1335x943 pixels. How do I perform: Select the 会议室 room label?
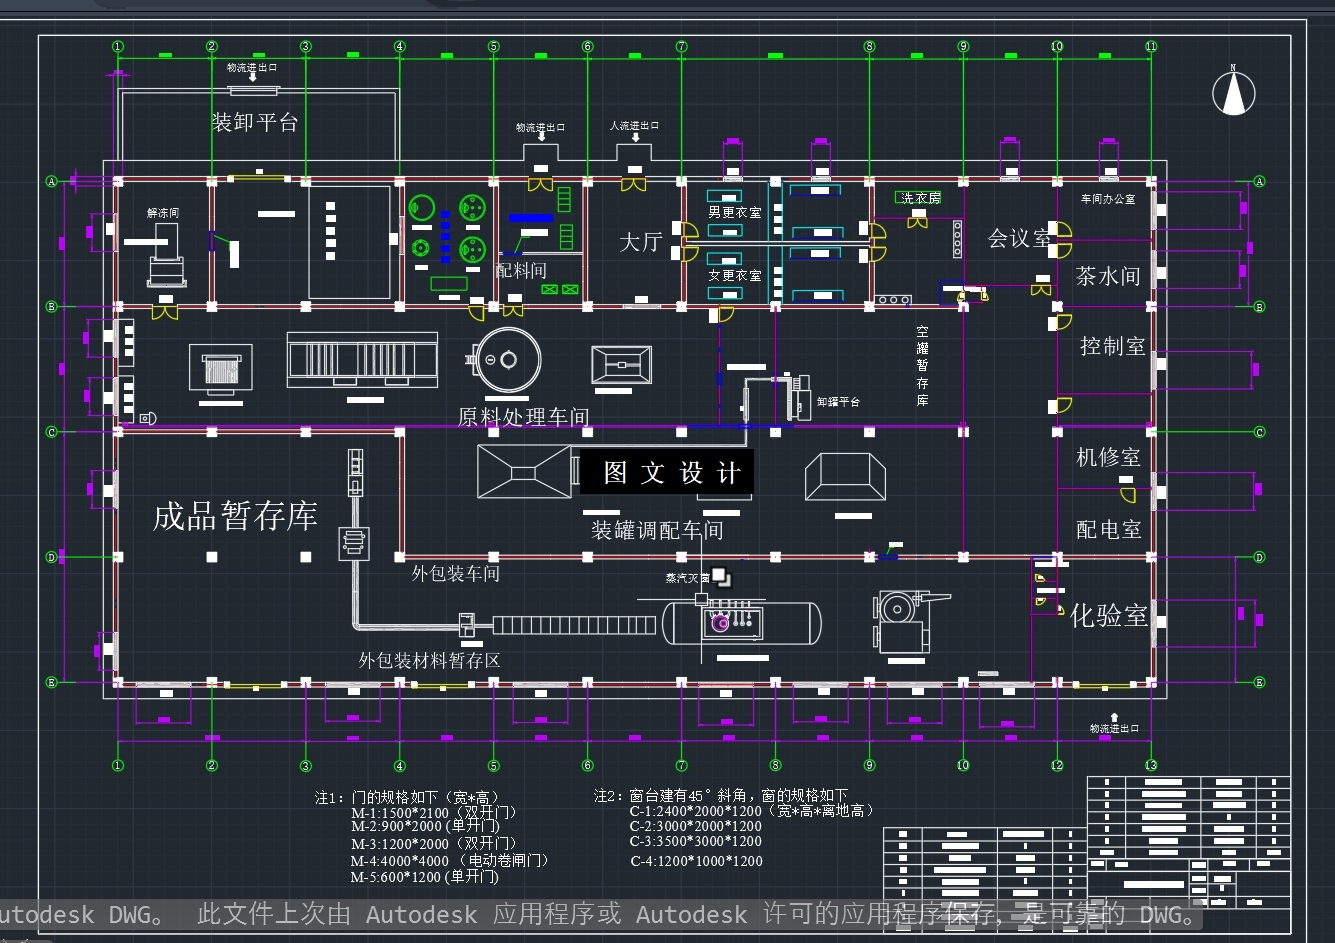pyautogui.click(x=1020, y=238)
